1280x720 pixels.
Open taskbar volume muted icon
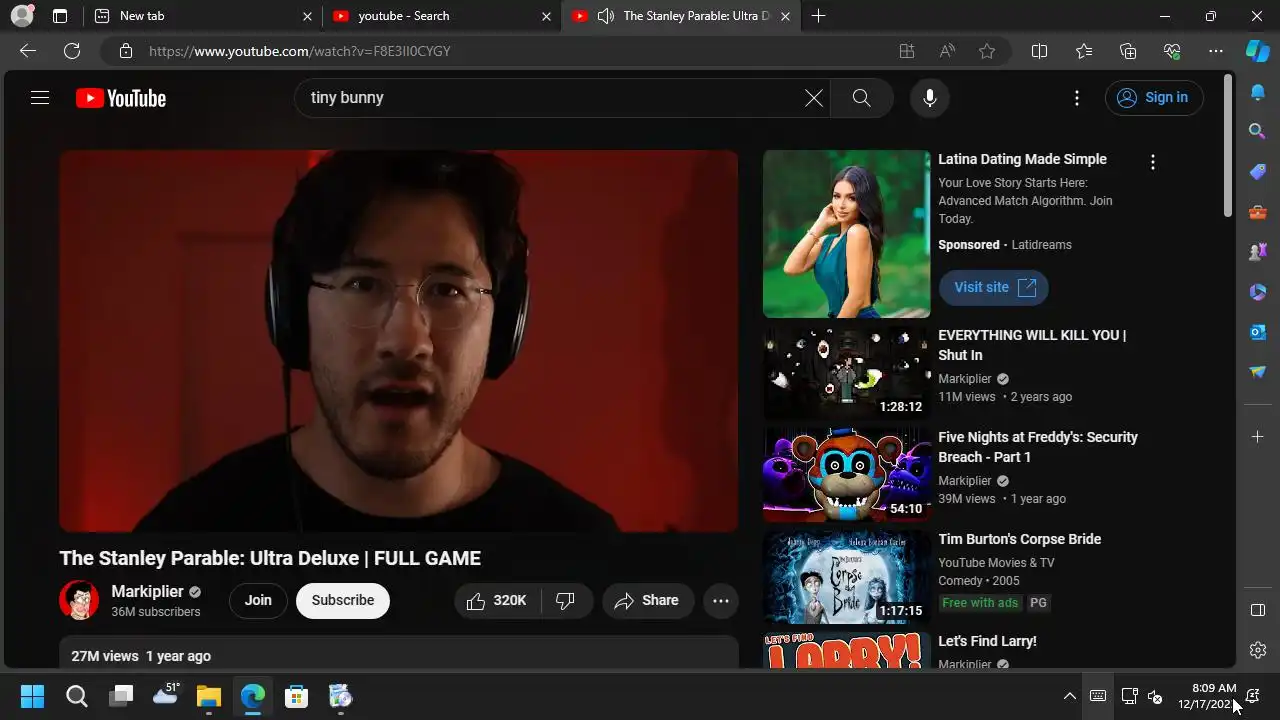point(1156,696)
